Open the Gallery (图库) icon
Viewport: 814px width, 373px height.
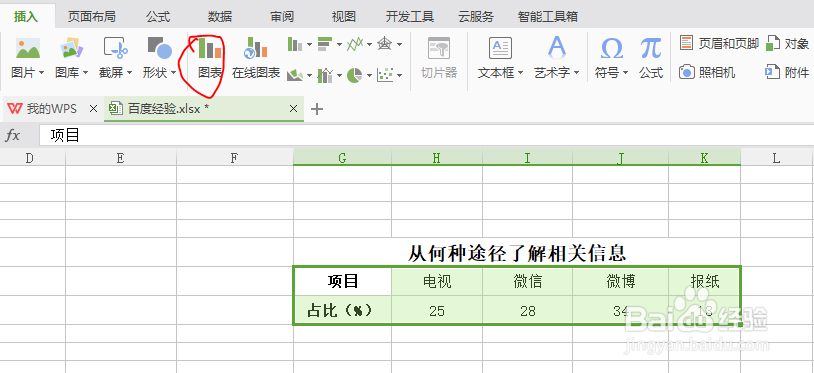tap(72, 48)
